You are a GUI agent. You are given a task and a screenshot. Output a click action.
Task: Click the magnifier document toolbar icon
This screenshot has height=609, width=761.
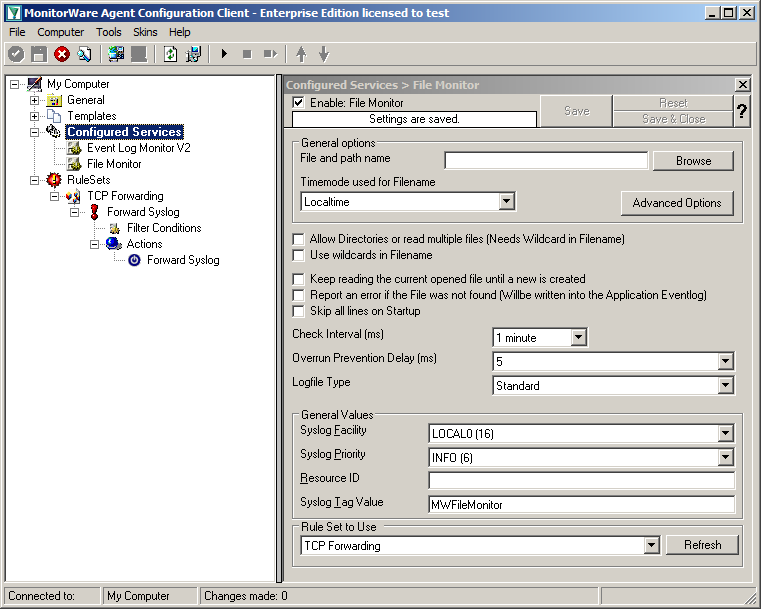(85, 54)
